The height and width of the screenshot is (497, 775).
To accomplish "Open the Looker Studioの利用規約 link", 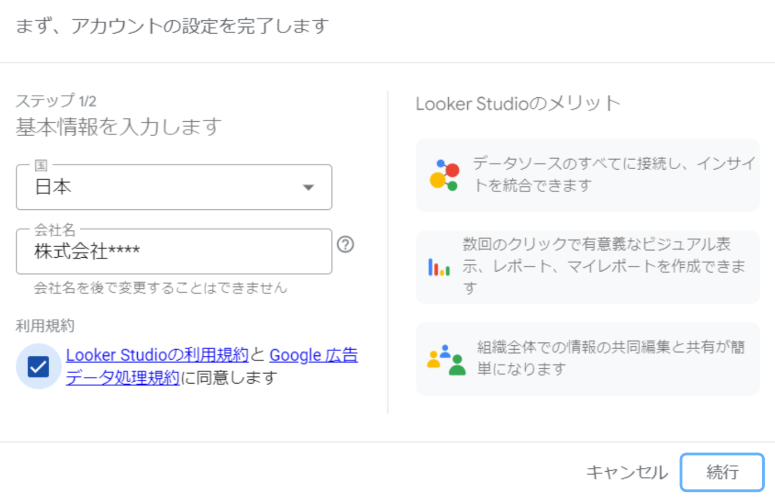I will click(x=157, y=355).
